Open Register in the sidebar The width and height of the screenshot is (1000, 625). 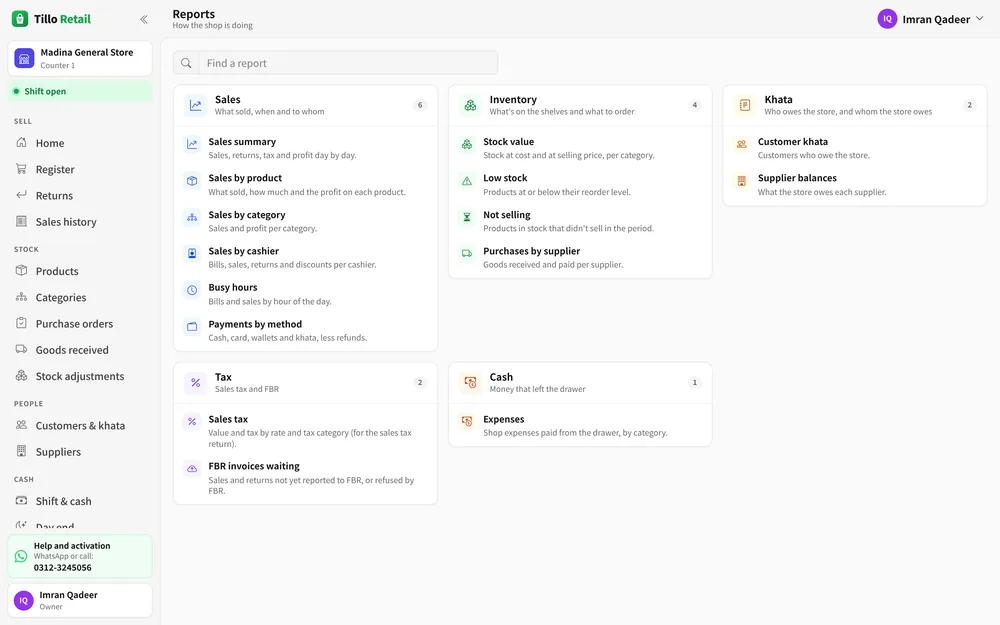[x=80, y=169]
